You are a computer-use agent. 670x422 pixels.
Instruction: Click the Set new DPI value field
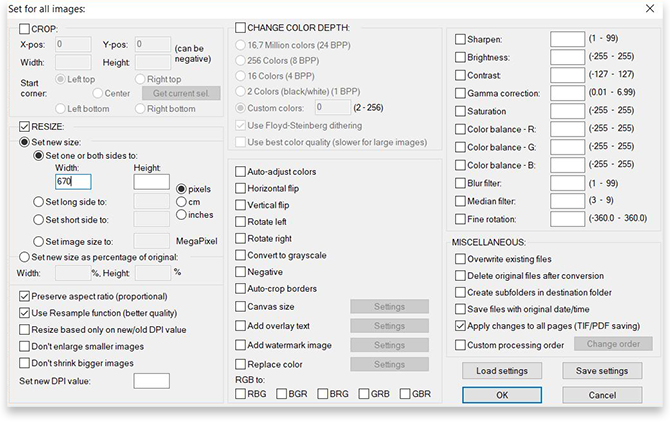coord(151,381)
